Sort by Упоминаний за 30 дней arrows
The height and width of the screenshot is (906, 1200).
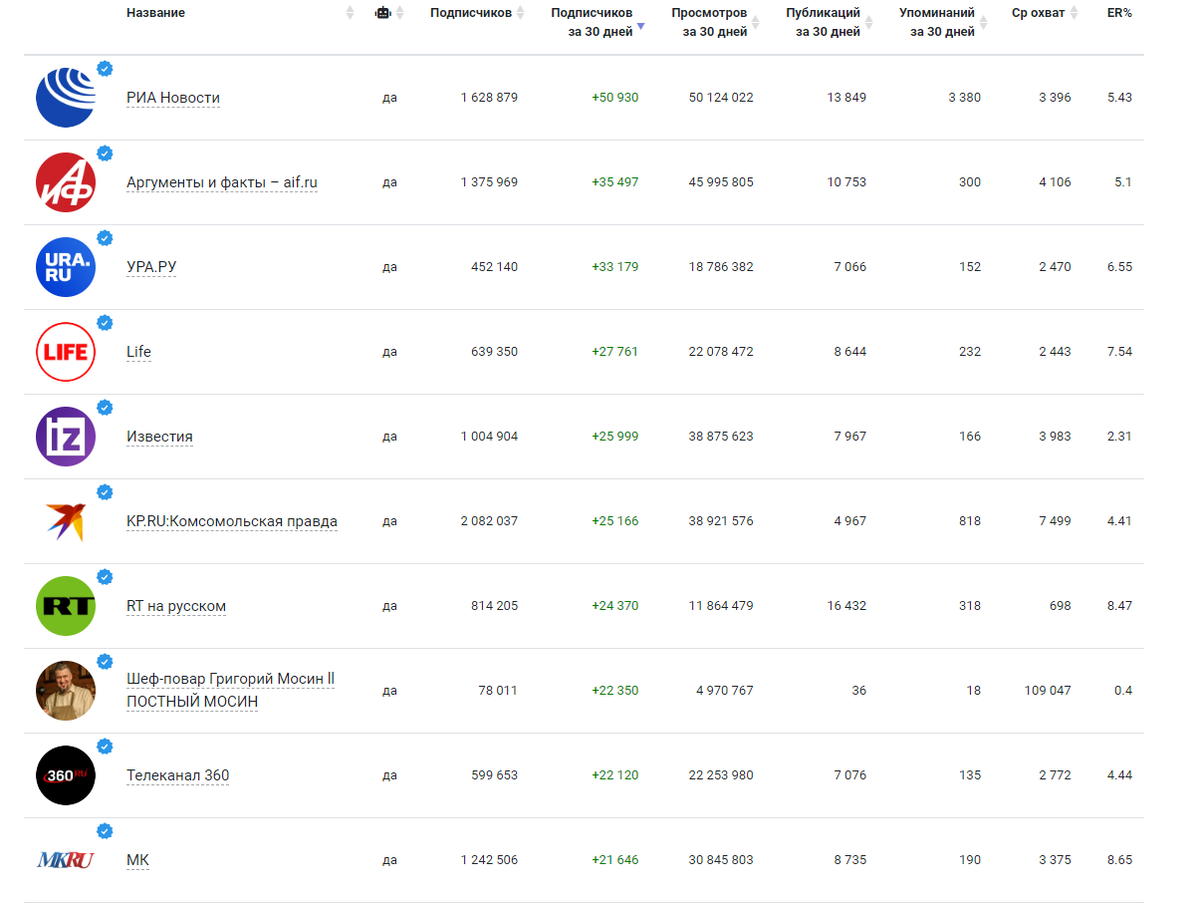click(x=984, y=23)
